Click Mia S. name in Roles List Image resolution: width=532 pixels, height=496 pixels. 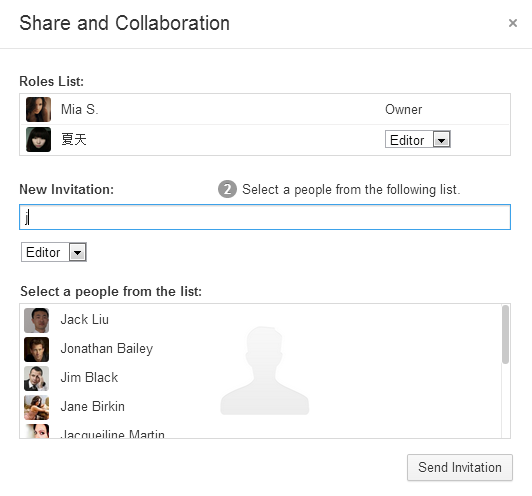click(79, 109)
